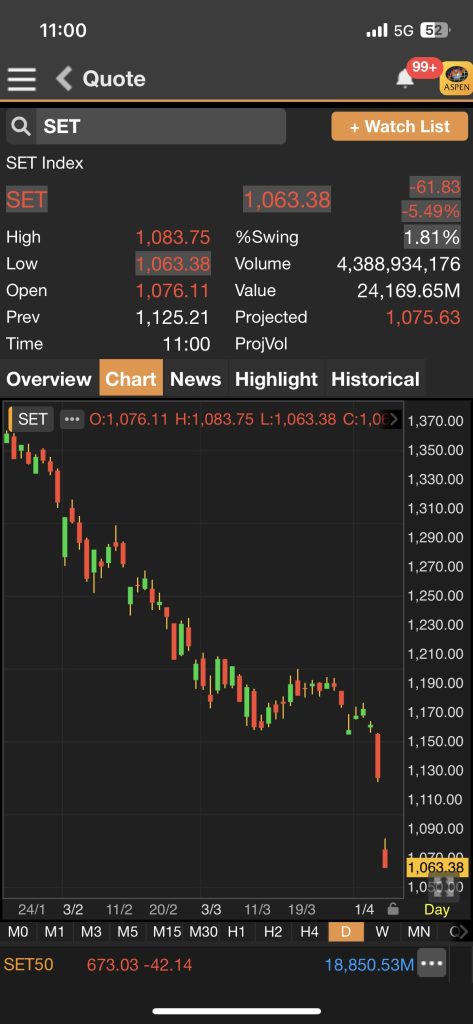This screenshot has width=473, height=1024.
Task: Switch to the Historical tab
Action: (x=376, y=379)
